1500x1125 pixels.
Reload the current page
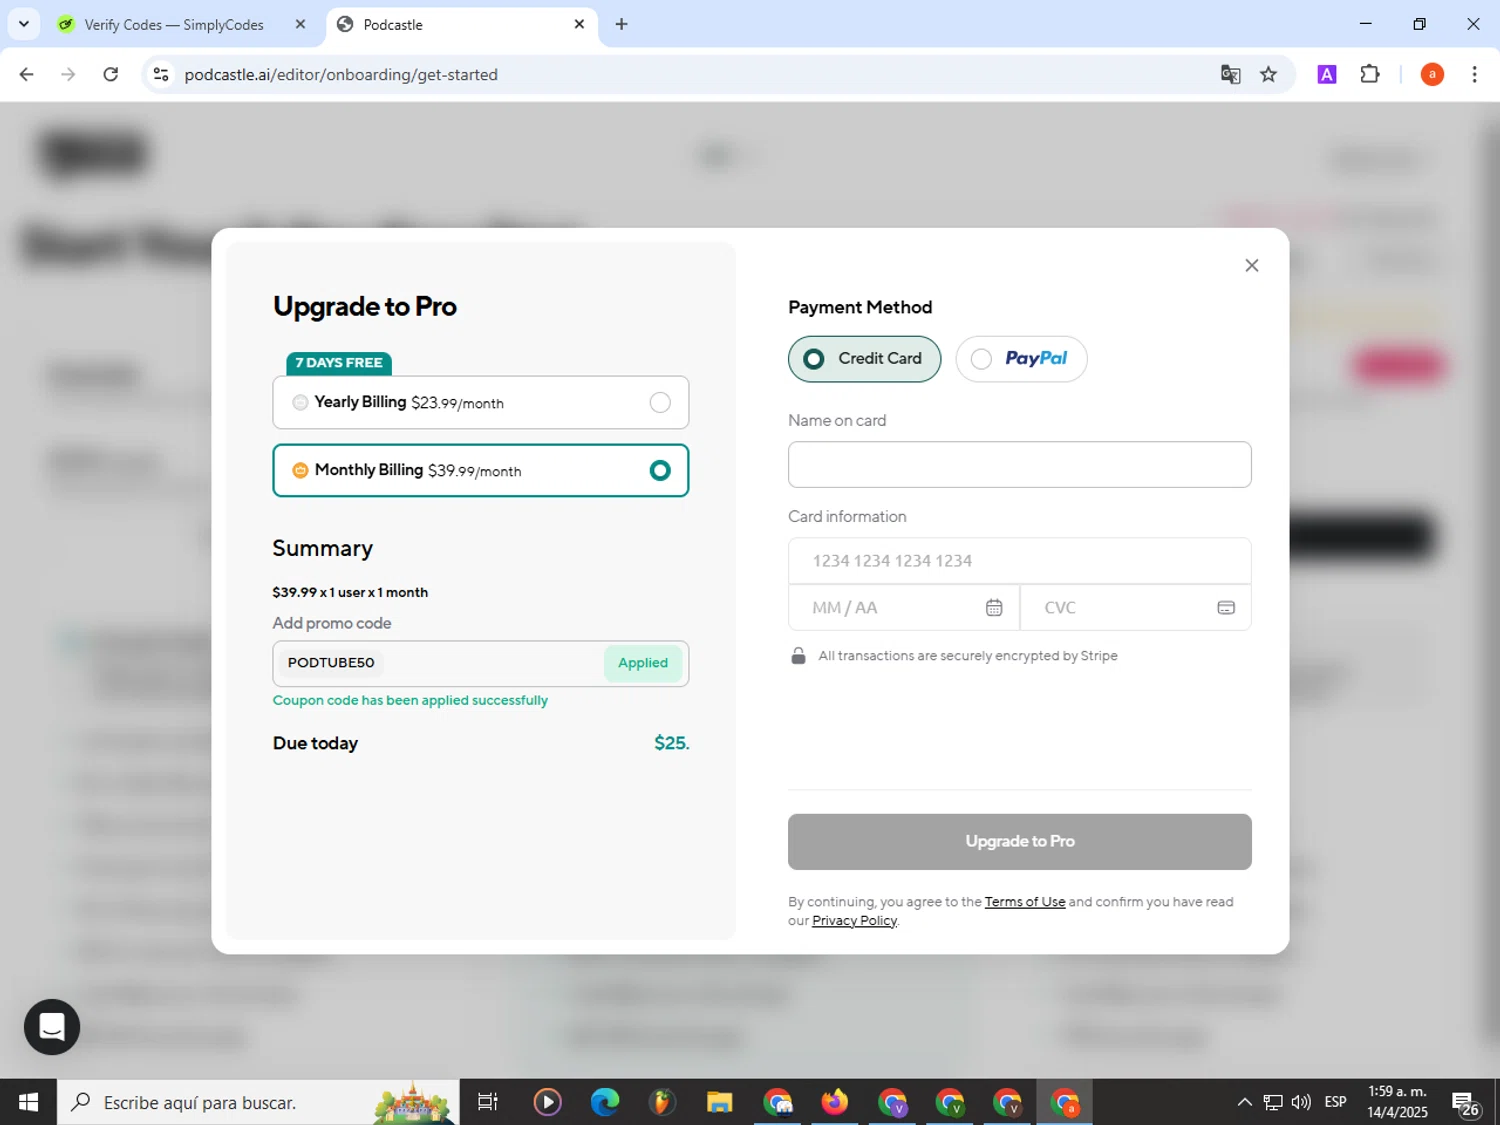click(111, 74)
